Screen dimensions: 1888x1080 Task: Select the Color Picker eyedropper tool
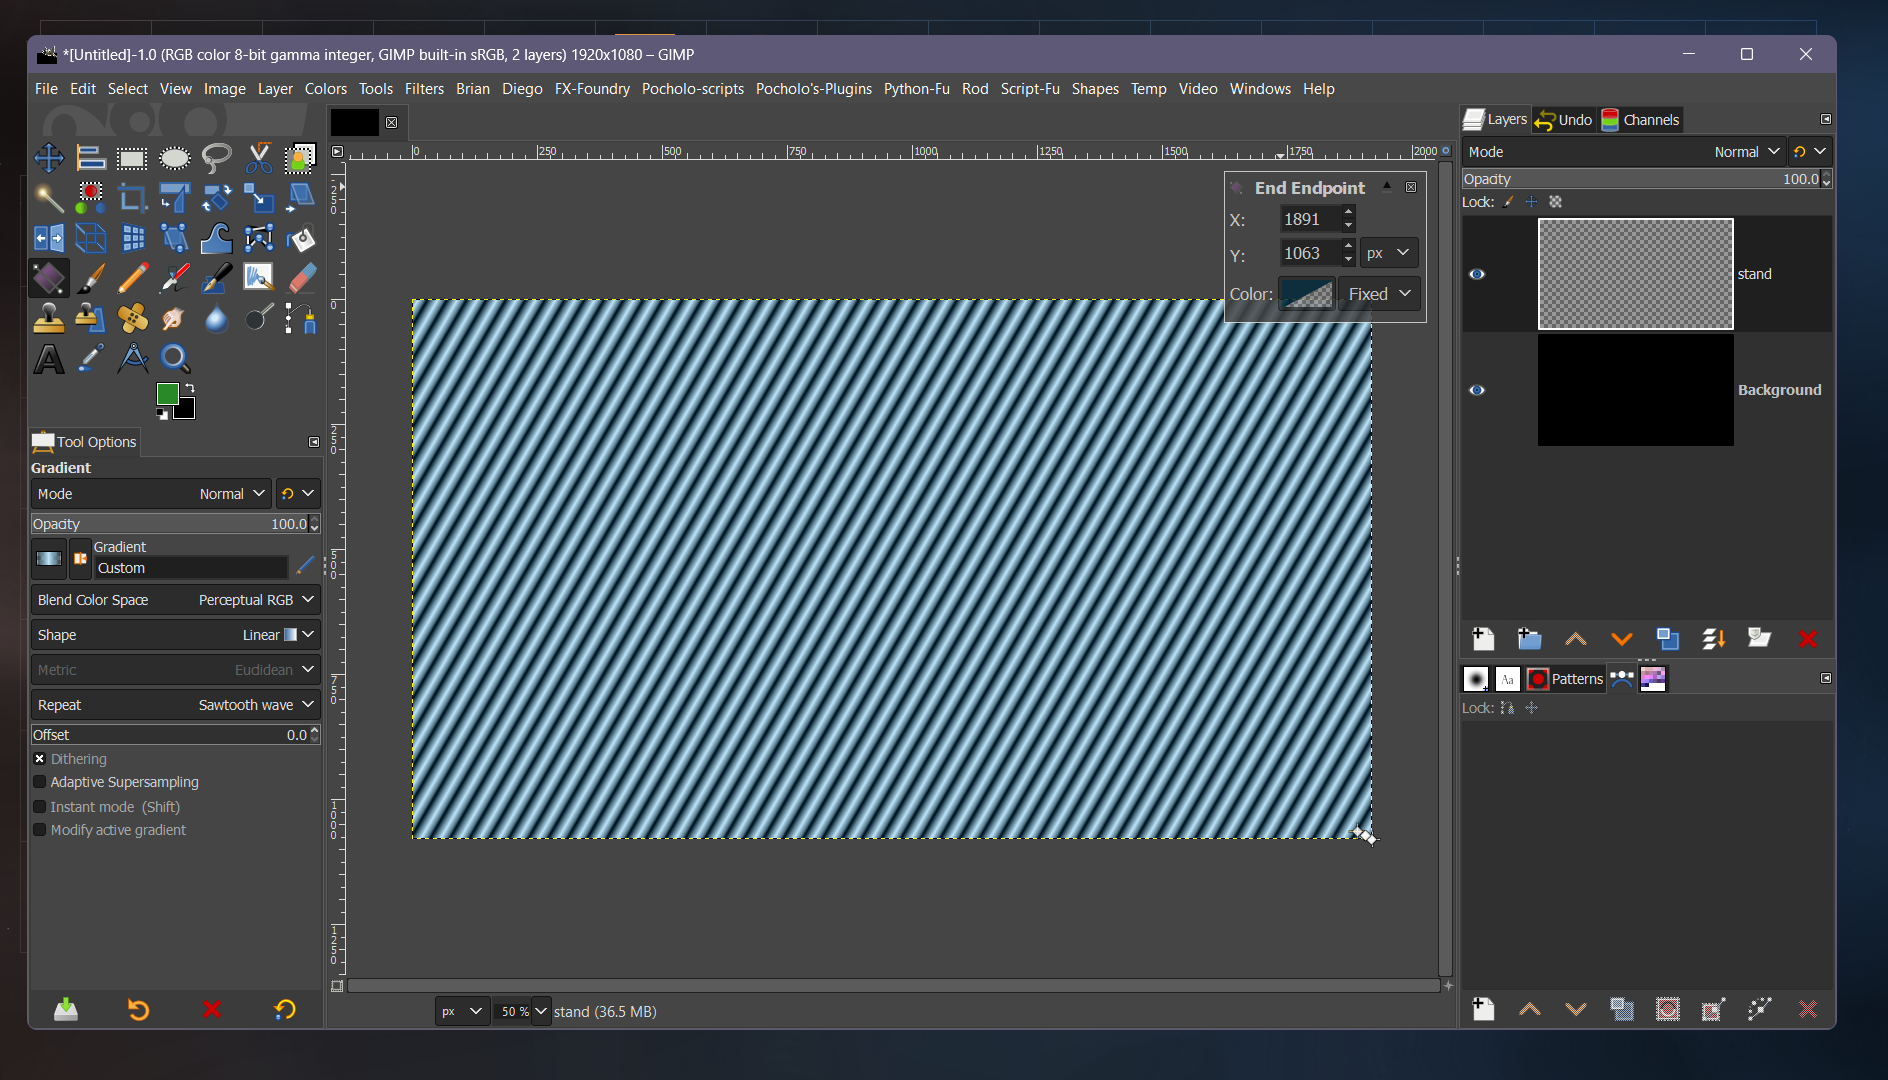[x=91, y=358]
